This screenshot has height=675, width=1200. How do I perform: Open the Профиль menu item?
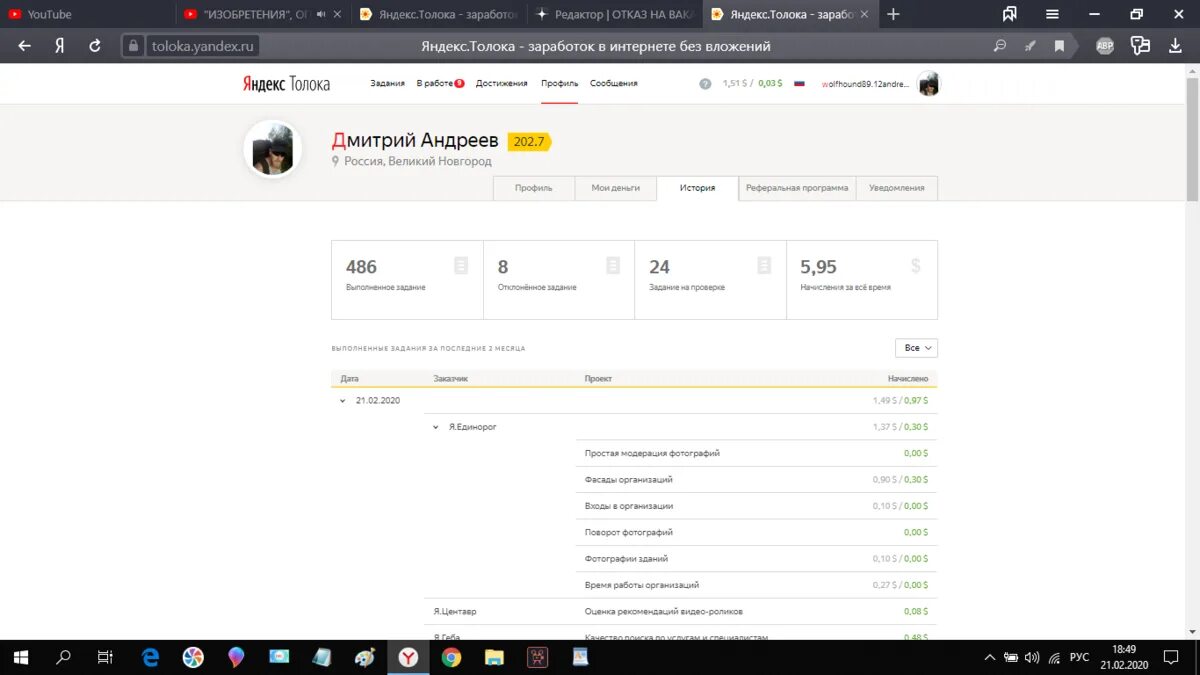click(559, 84)
